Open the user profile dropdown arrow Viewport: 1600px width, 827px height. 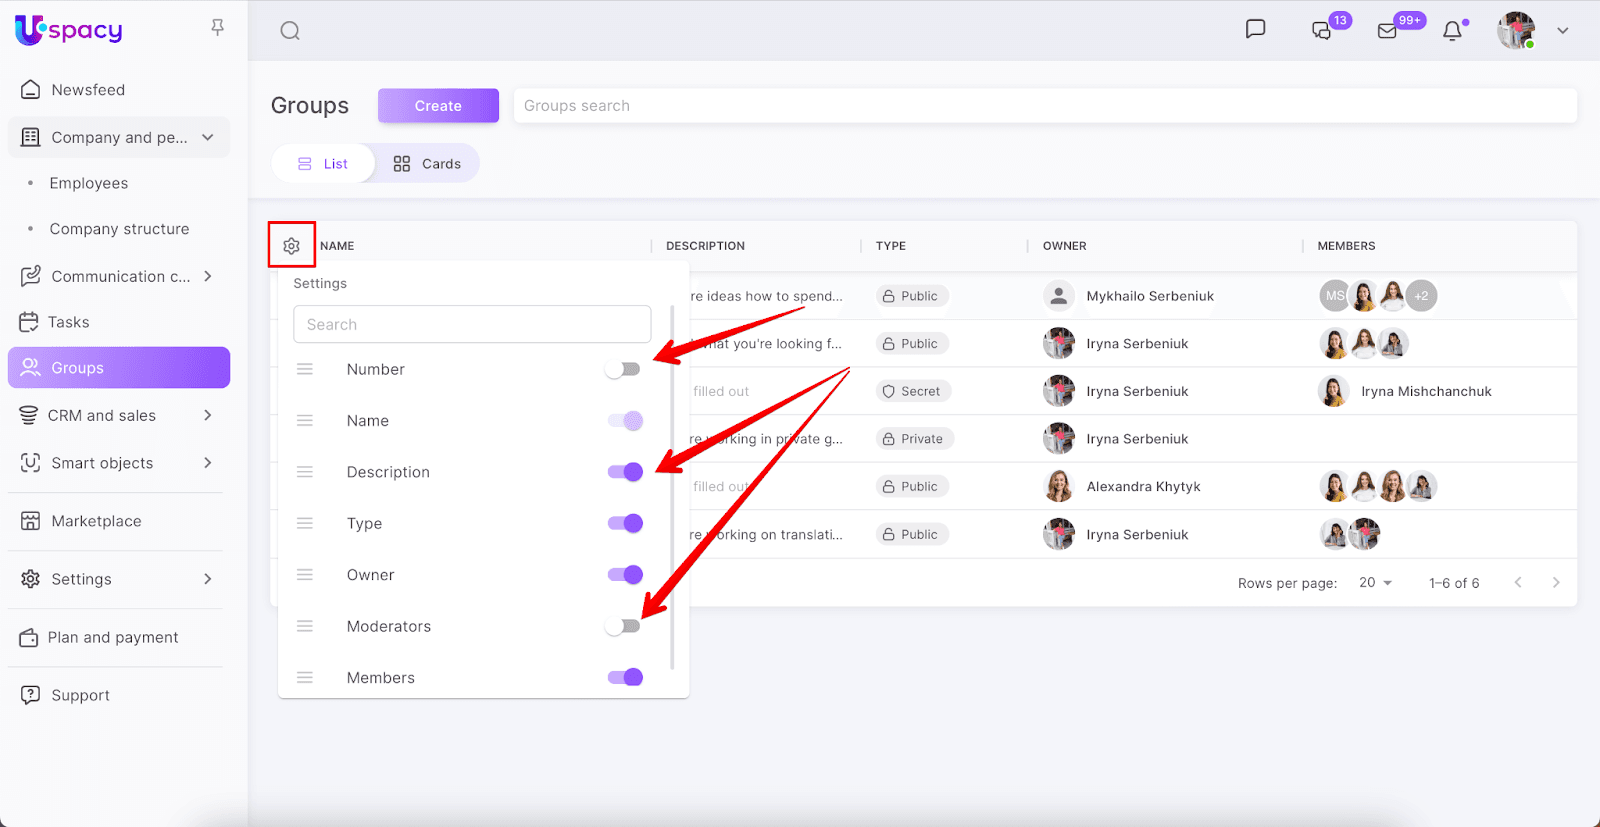(x=1562, y=31)
